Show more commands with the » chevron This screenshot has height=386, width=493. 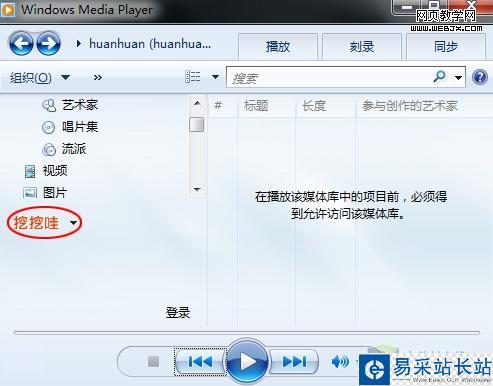point(97,78)
